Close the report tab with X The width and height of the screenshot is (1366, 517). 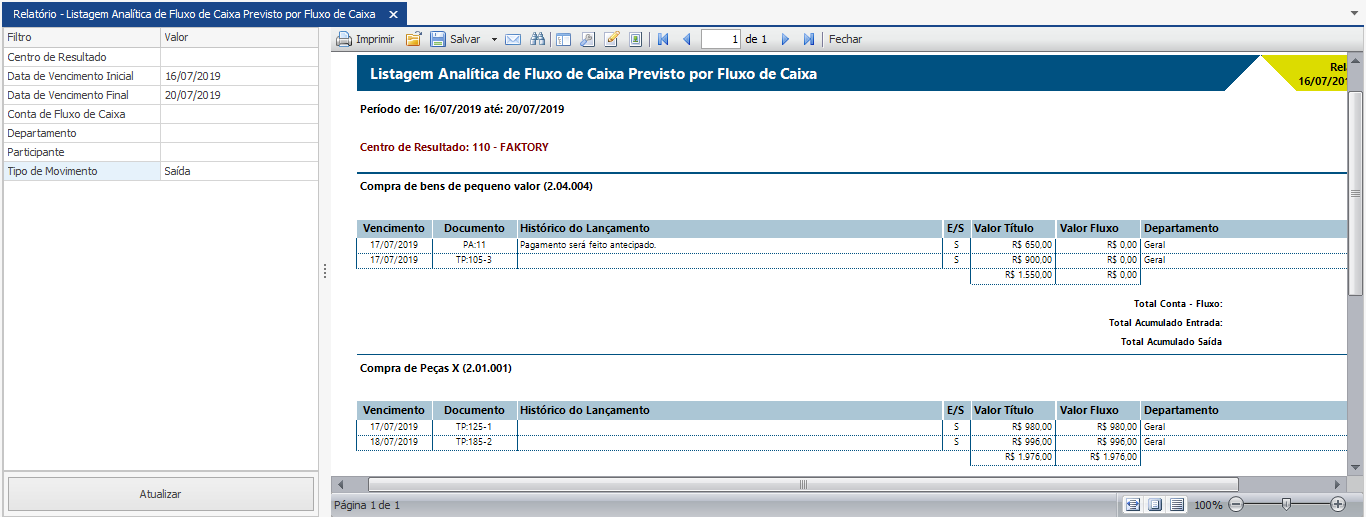[393, 14]
